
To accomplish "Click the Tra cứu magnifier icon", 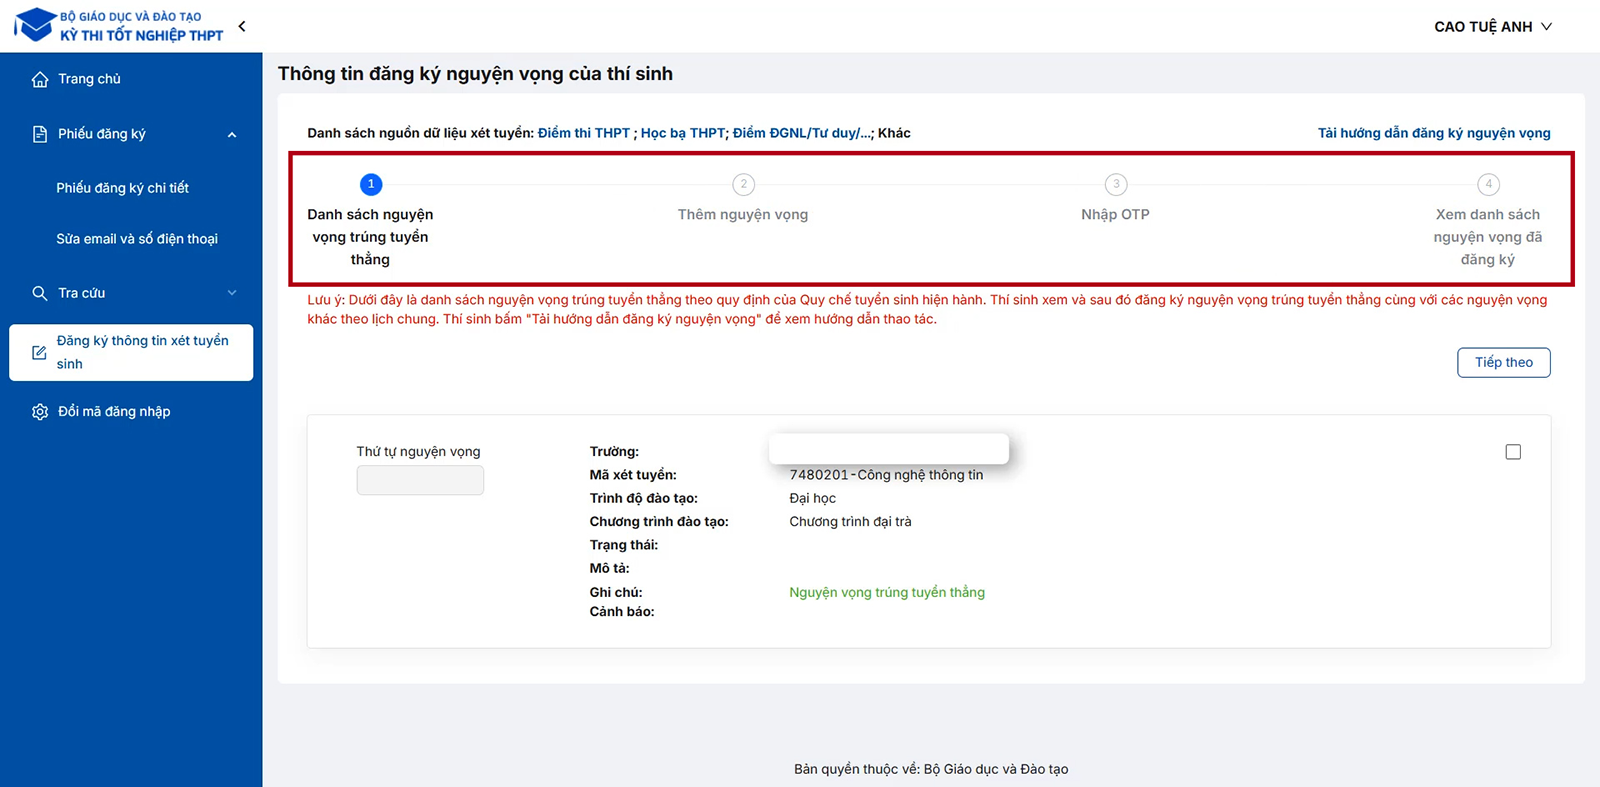I will (40, 293).
